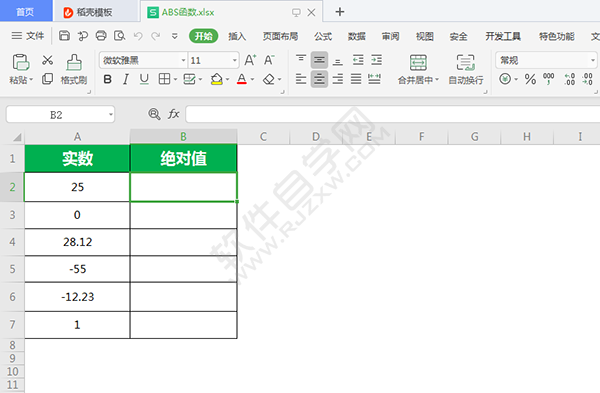Image resolution: width=600 pixels, height=393 pixels.
Task: Toggle Underline formatting
Action: point(144,79)
